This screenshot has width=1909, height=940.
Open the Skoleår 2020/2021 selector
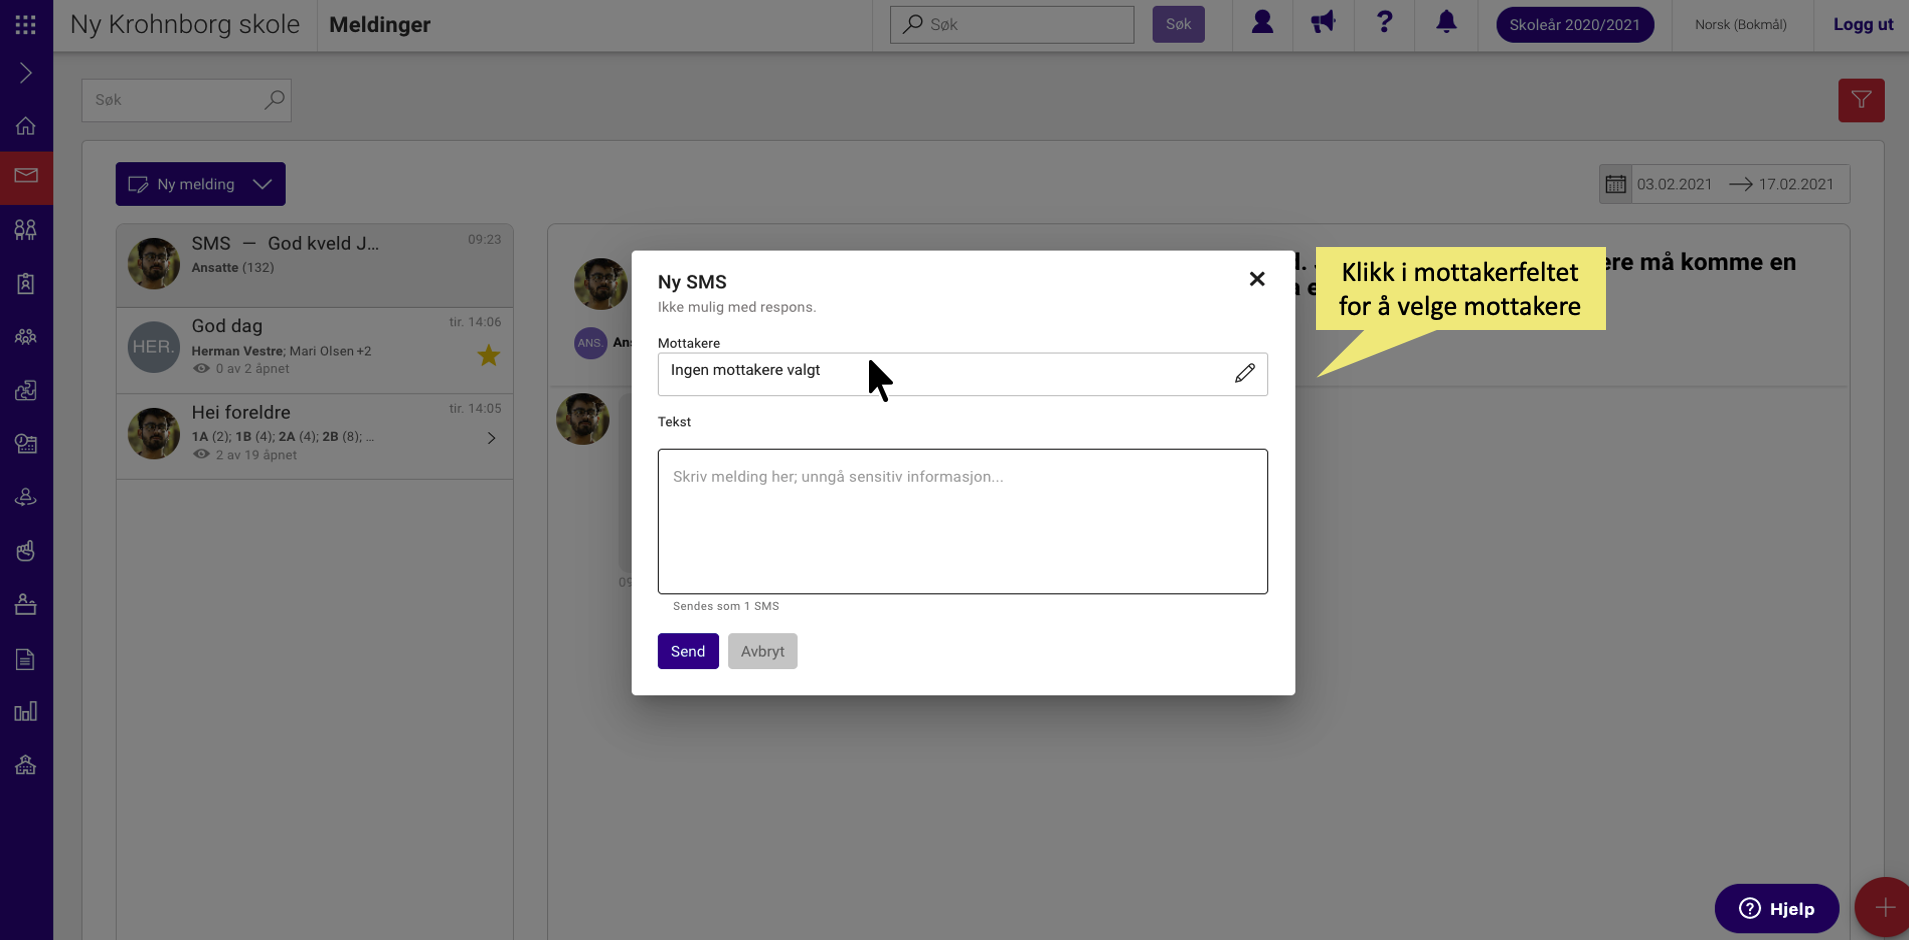(1574, 25)
